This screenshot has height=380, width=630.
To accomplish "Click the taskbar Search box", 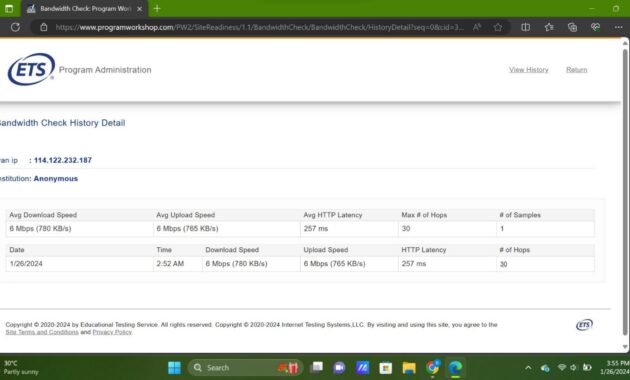I will 245,368.
